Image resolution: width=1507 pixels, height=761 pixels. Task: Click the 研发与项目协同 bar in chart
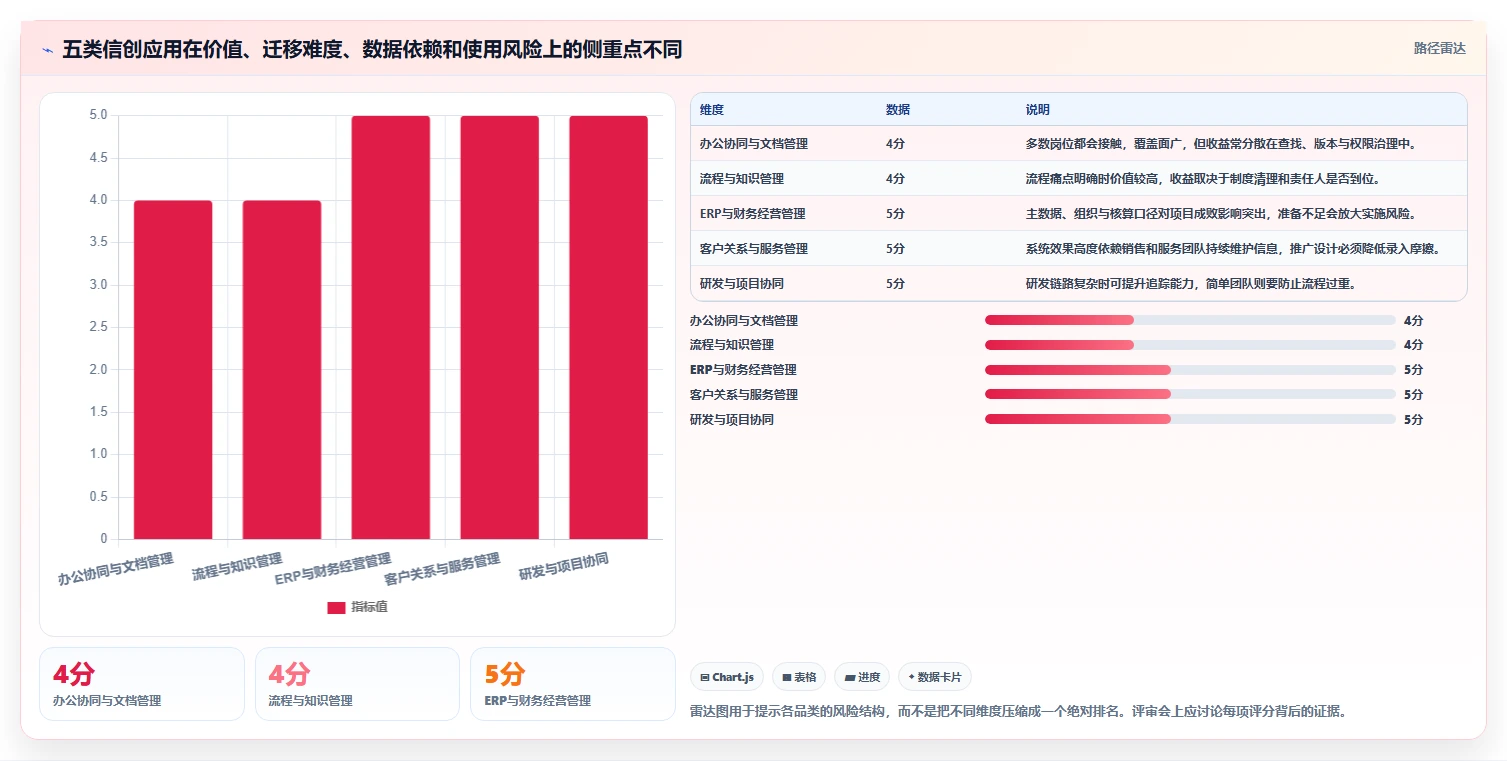(609, 328)
